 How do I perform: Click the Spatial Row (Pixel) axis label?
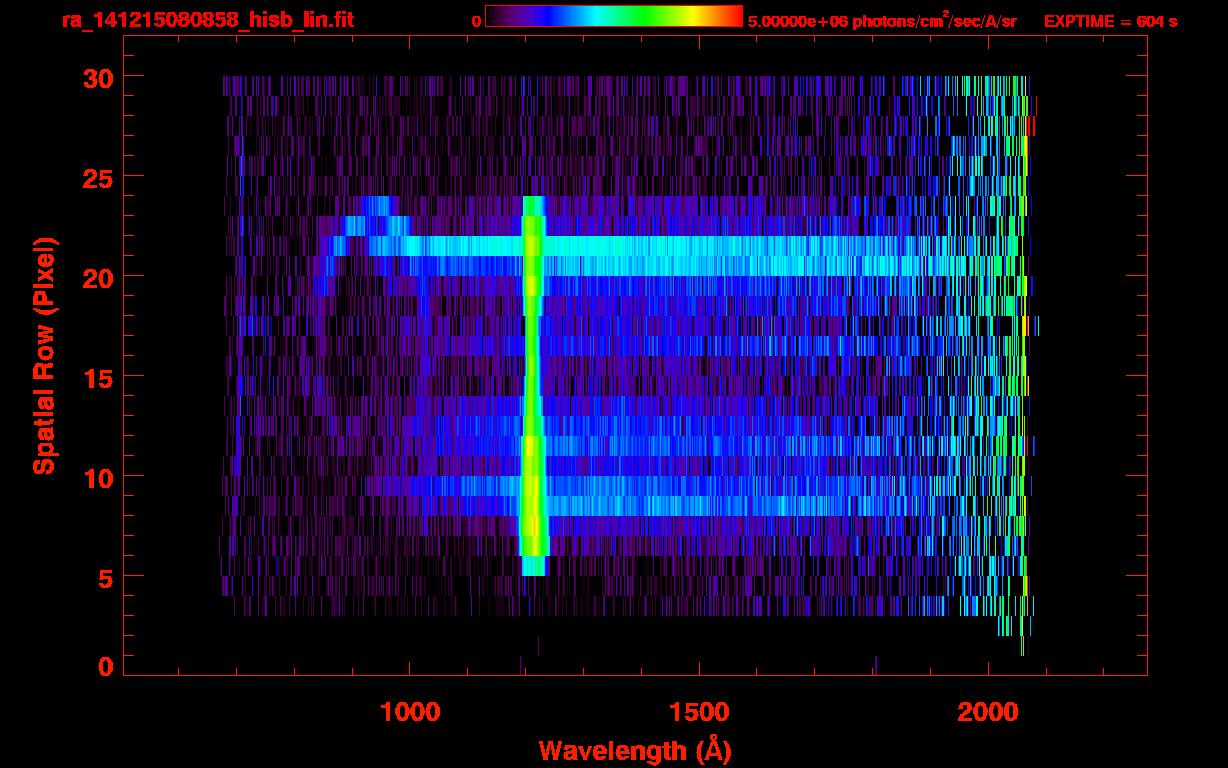click(44, 355)
